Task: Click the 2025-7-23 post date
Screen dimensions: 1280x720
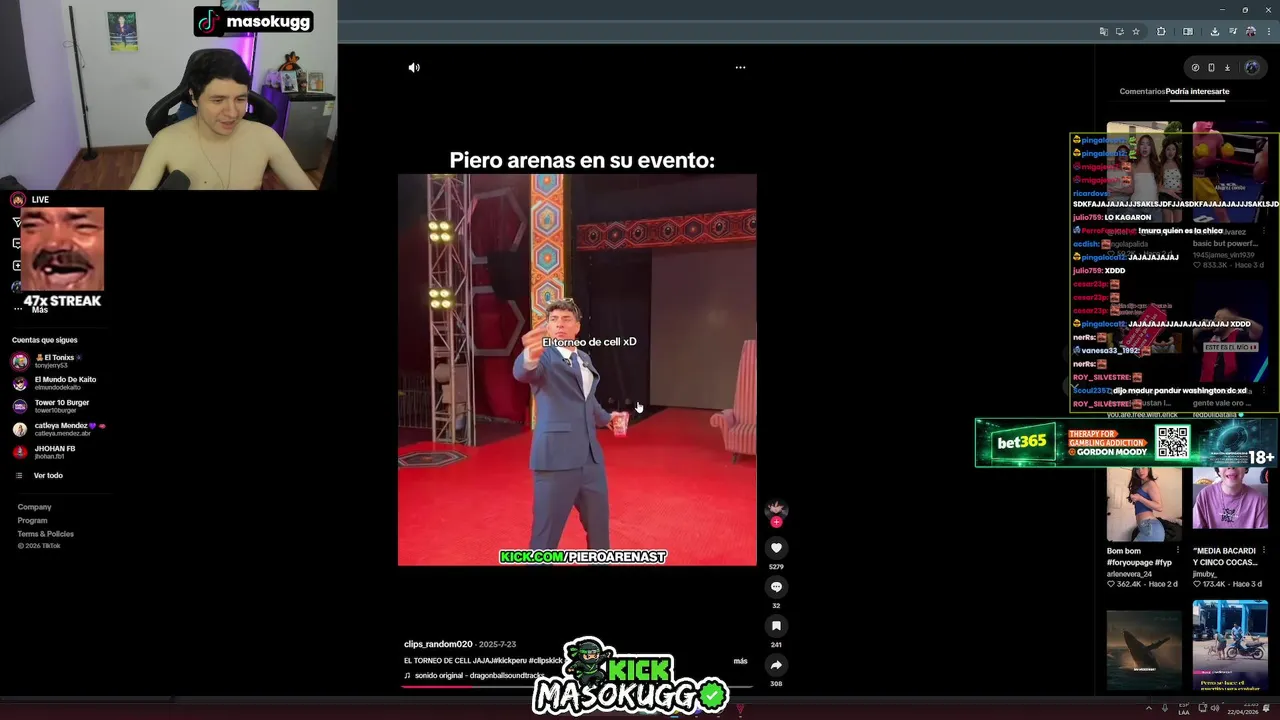Action: click(x=498, y=644)
